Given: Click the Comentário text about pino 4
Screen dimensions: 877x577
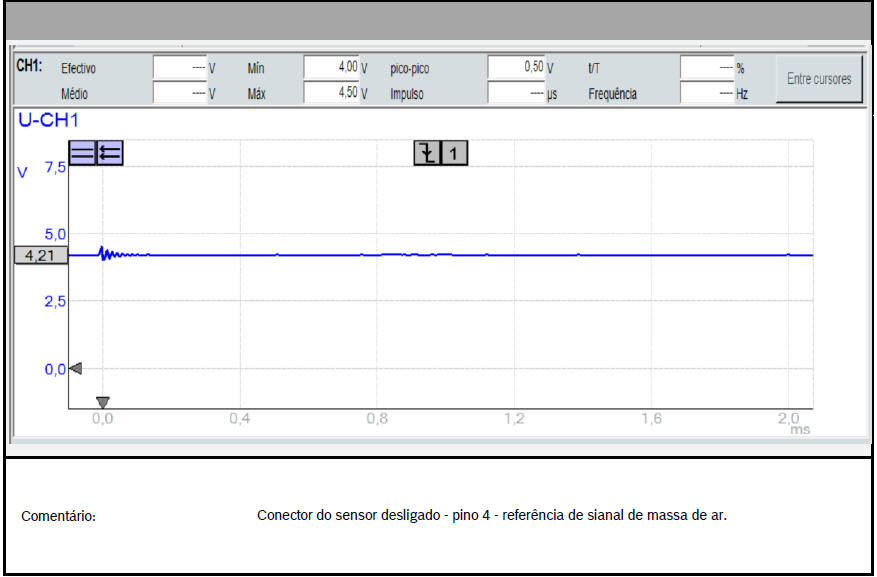Looking at the screenshot, I should click(x=491, y=516).
